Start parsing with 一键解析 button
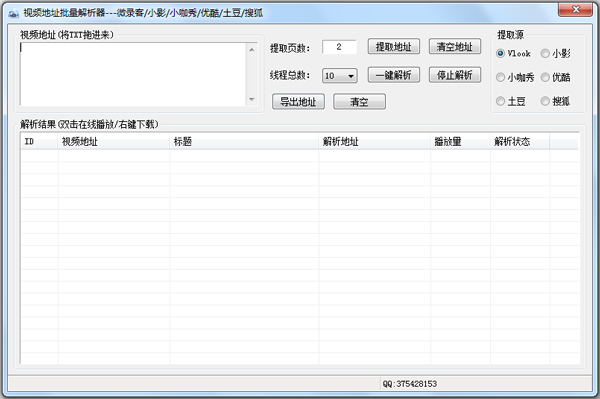Viewport: 600px width, 399px height. (394, 75)
